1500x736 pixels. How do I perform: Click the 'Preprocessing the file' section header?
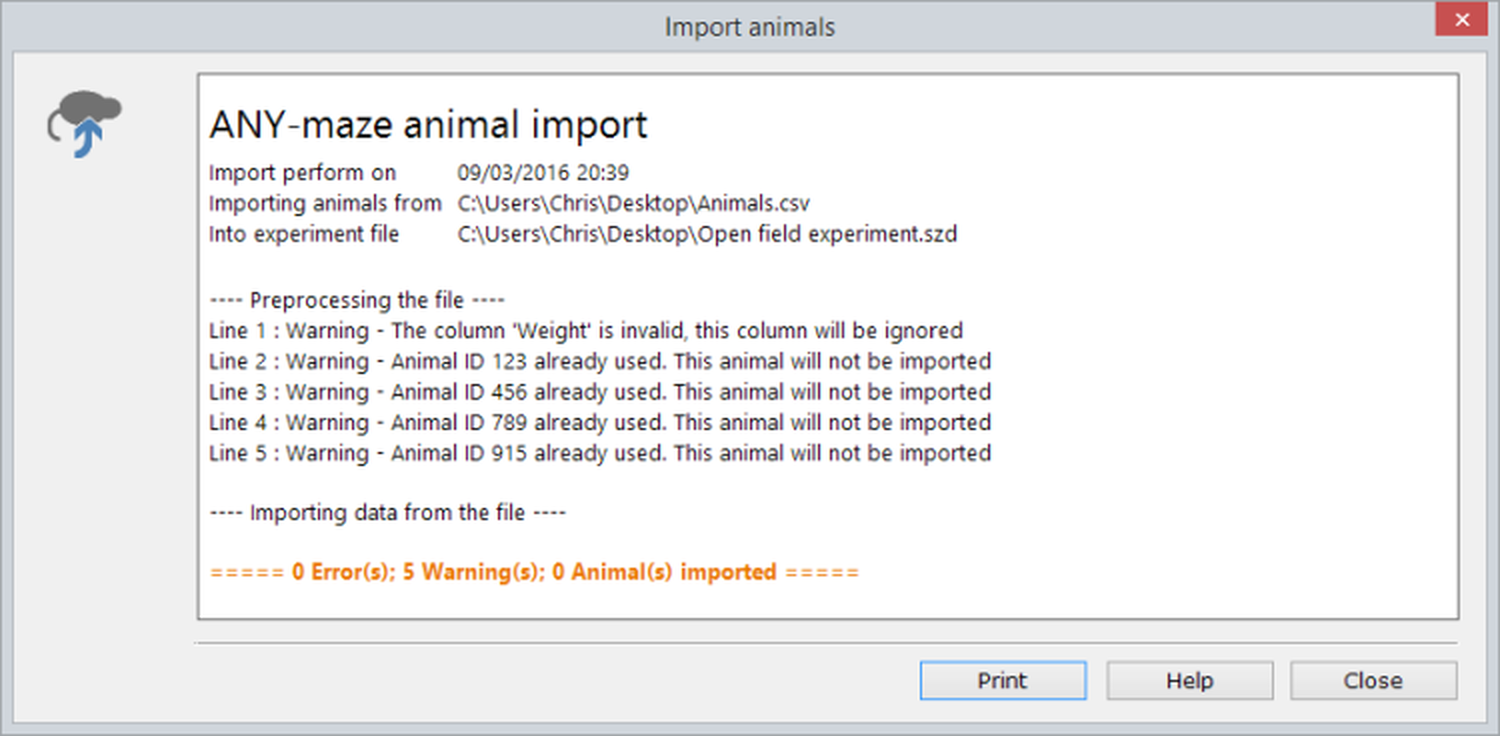tap(357, 300)
